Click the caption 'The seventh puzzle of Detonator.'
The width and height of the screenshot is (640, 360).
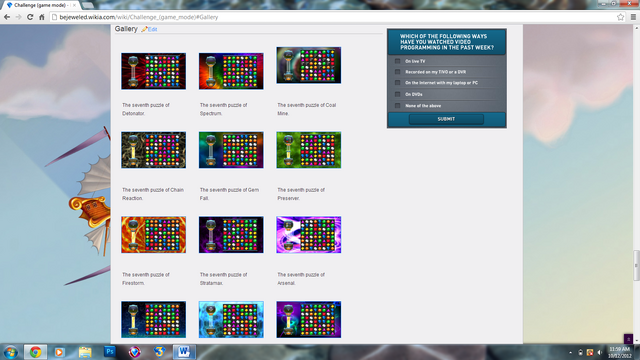point(146,109)
